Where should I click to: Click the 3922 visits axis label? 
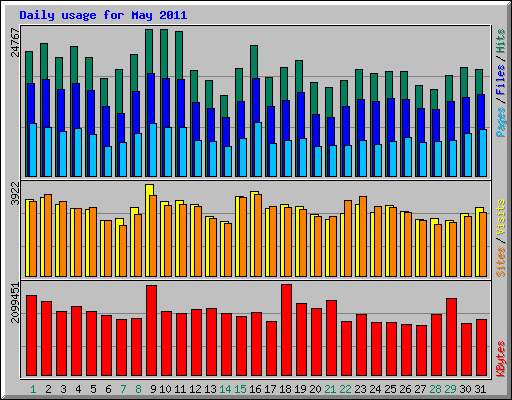click(x=15, y=194)
